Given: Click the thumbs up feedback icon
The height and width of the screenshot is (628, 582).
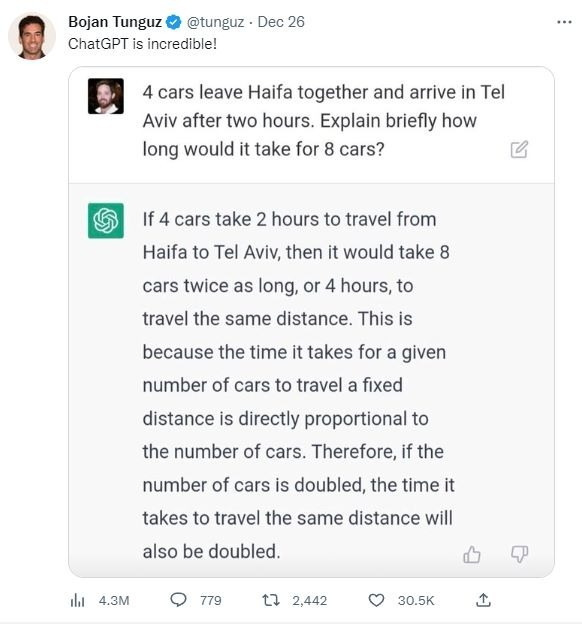Looking at the screenshot, I should point(471,555).
